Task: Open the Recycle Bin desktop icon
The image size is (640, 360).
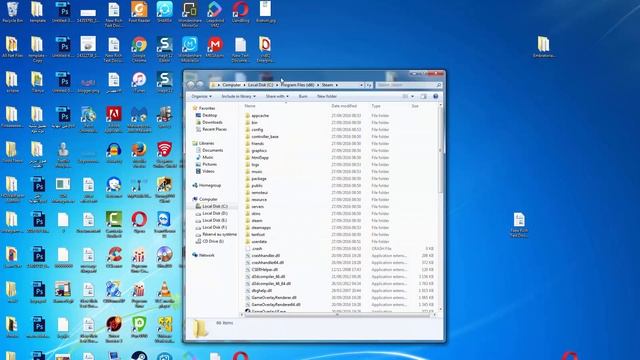Action: (12, 11)
